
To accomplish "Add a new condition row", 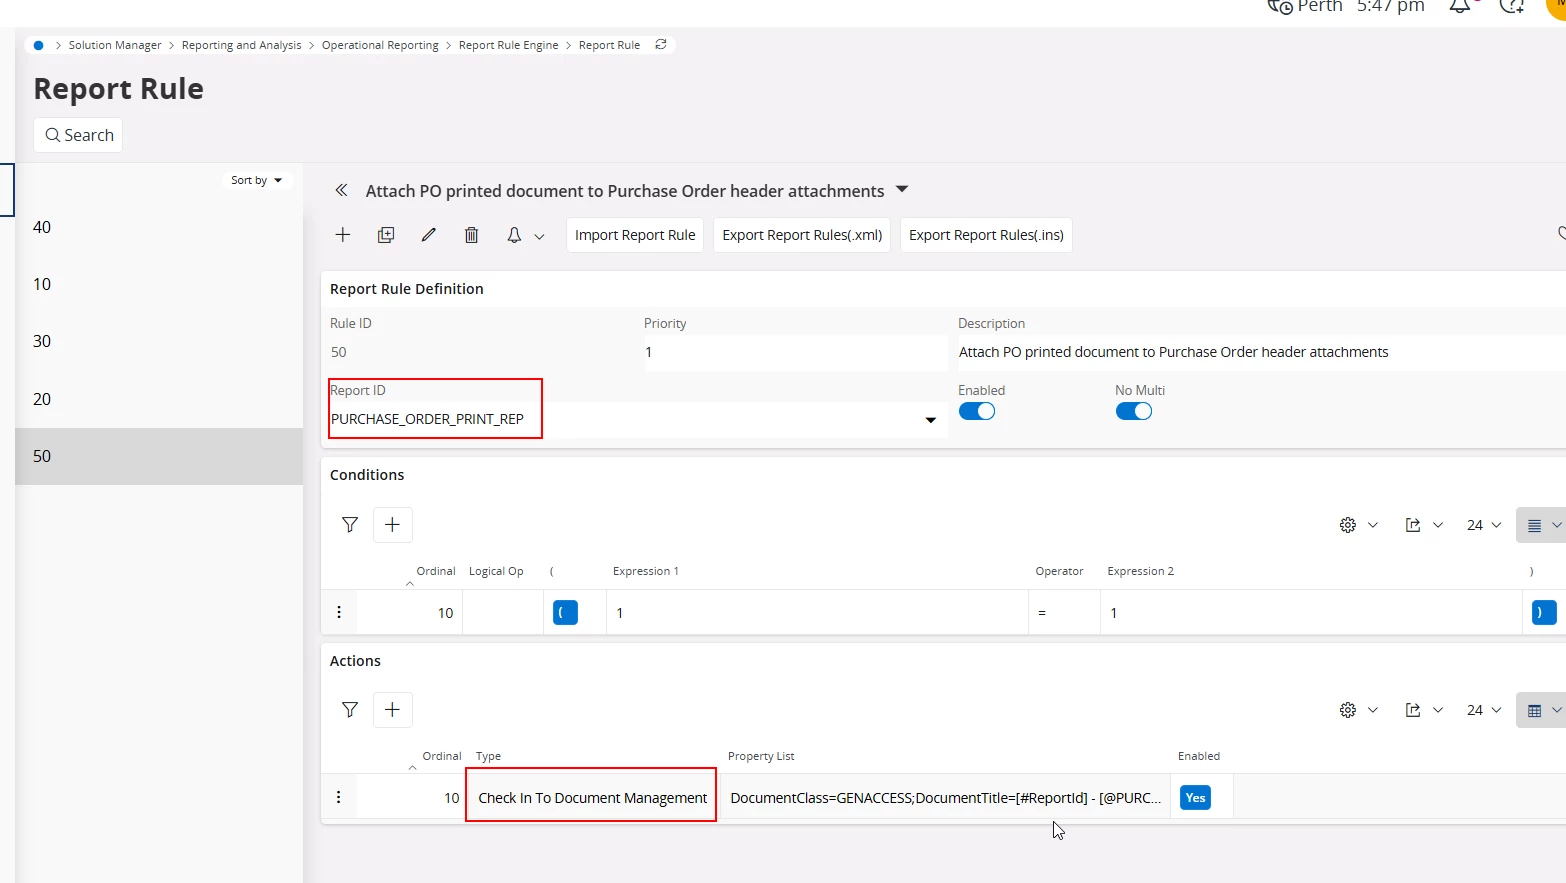I will 393,525.
